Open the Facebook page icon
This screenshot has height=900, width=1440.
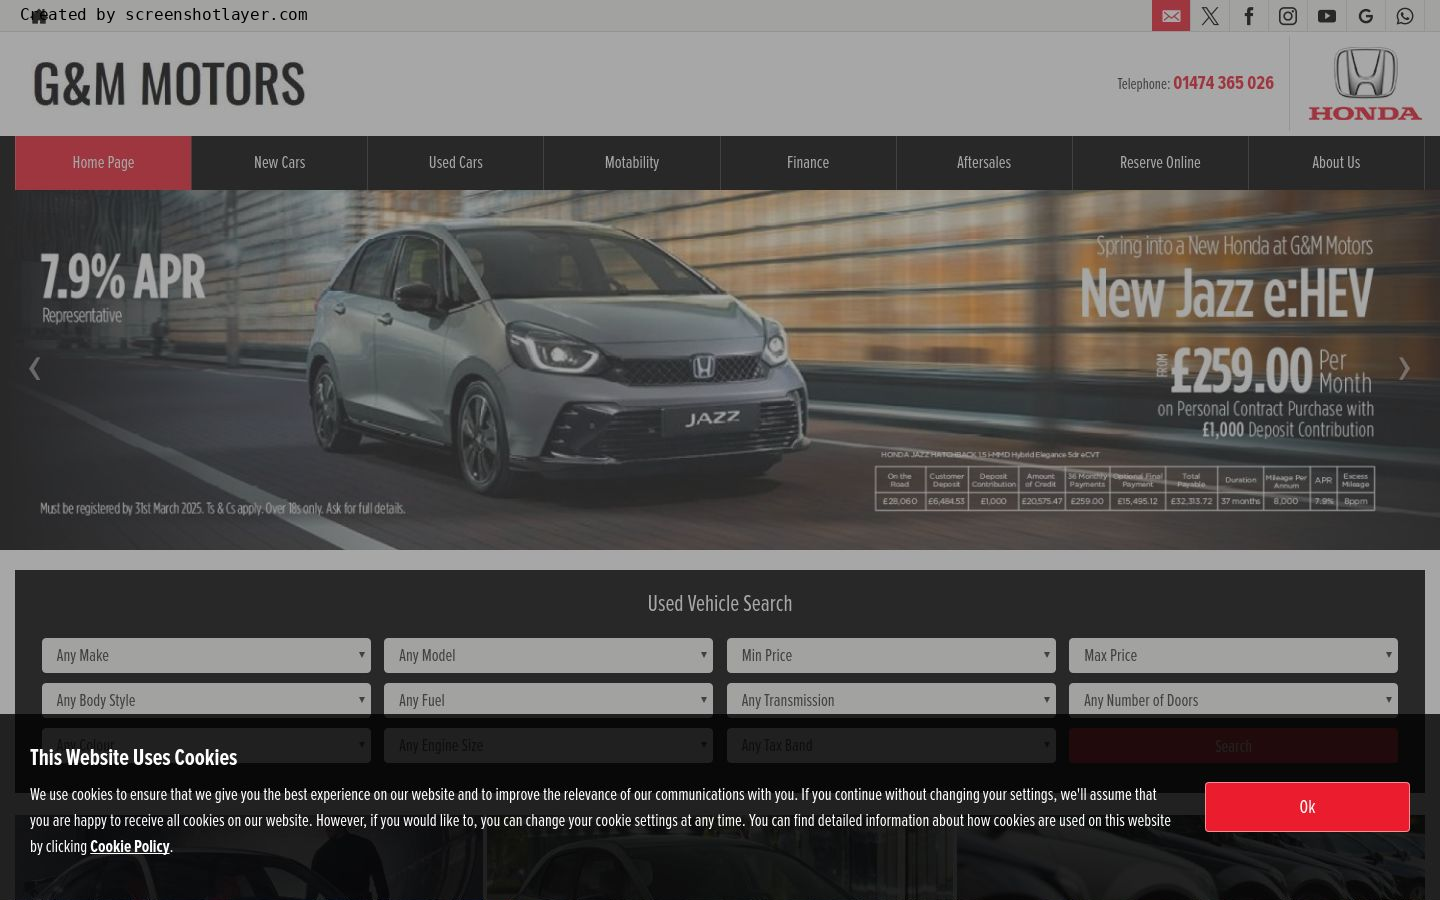pyautogui.click(x=1249, y=16)
